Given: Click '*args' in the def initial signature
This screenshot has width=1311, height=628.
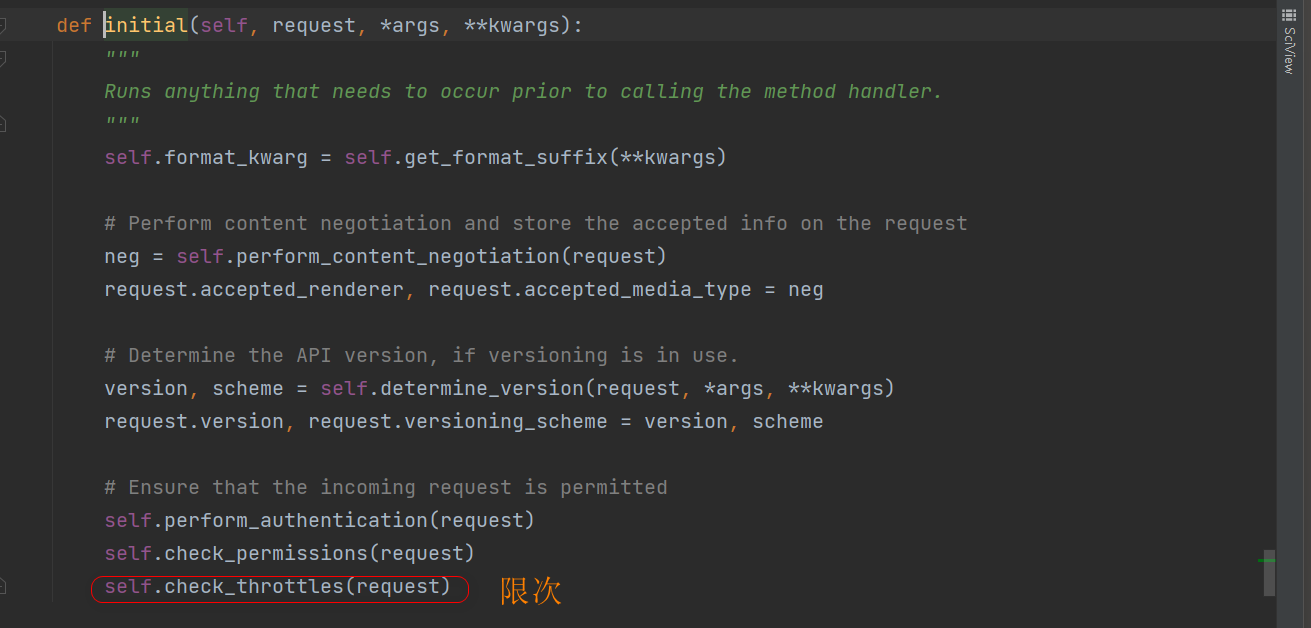Looking at the screenshot, I should pos(410,25).
